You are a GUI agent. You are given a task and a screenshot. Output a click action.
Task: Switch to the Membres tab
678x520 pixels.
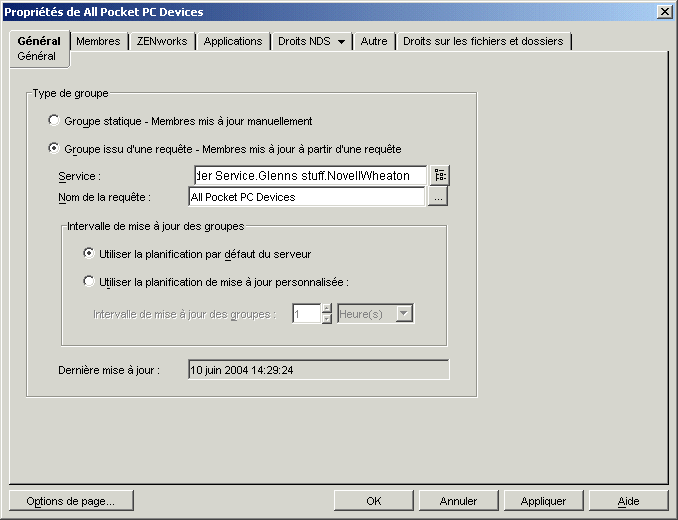(x=98, y=41)
